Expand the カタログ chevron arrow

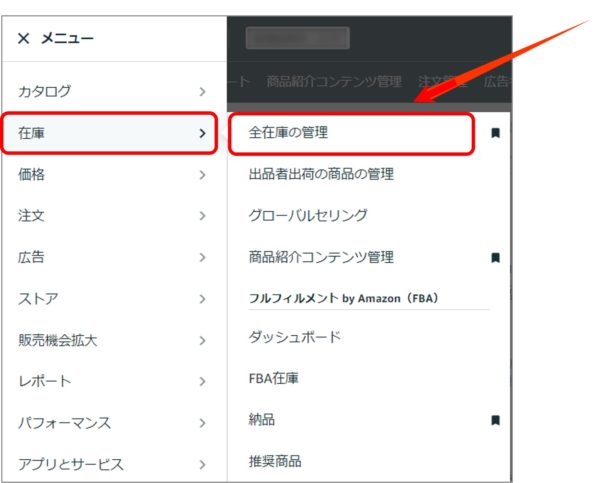tap(202, 91)
